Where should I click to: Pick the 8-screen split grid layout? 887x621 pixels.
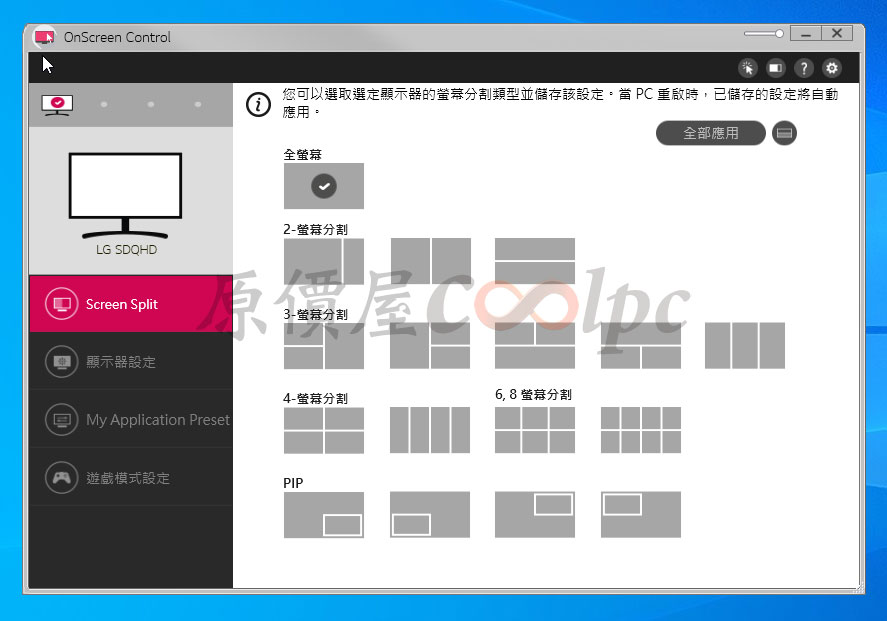tap(641, 430)
